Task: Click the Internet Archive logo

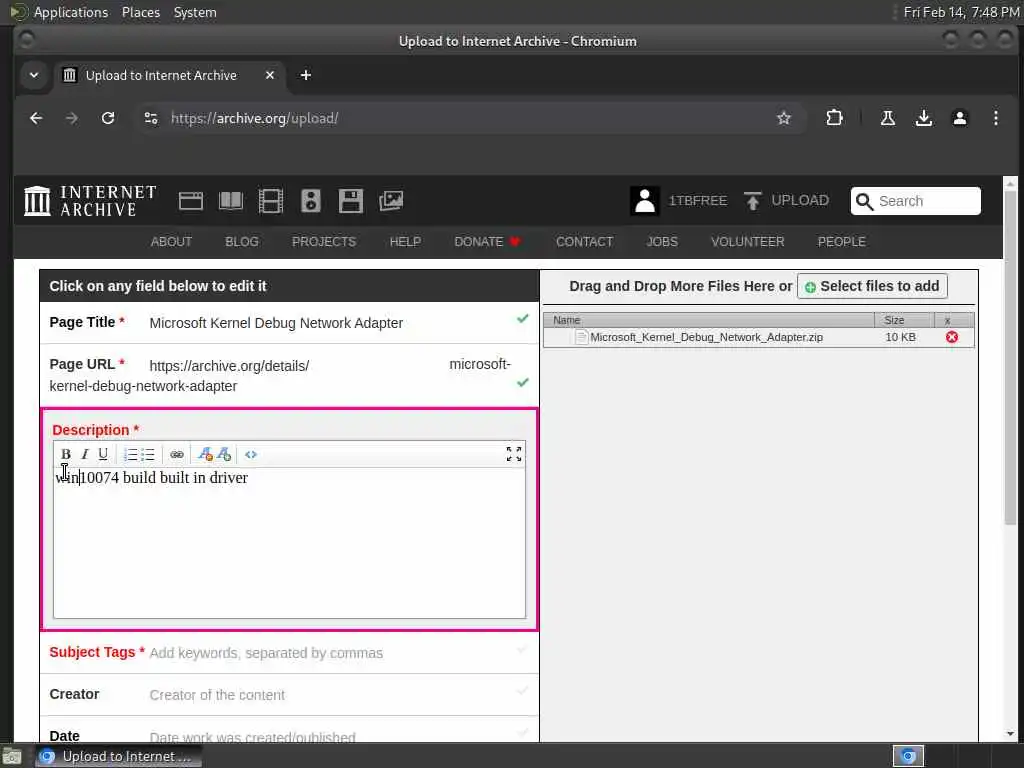Action: (x=90, y=200)
